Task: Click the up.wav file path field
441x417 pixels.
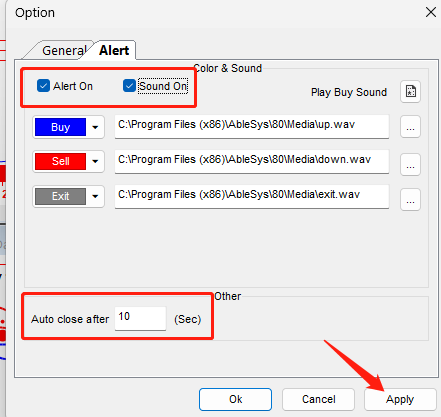Action: click(252, 126)
